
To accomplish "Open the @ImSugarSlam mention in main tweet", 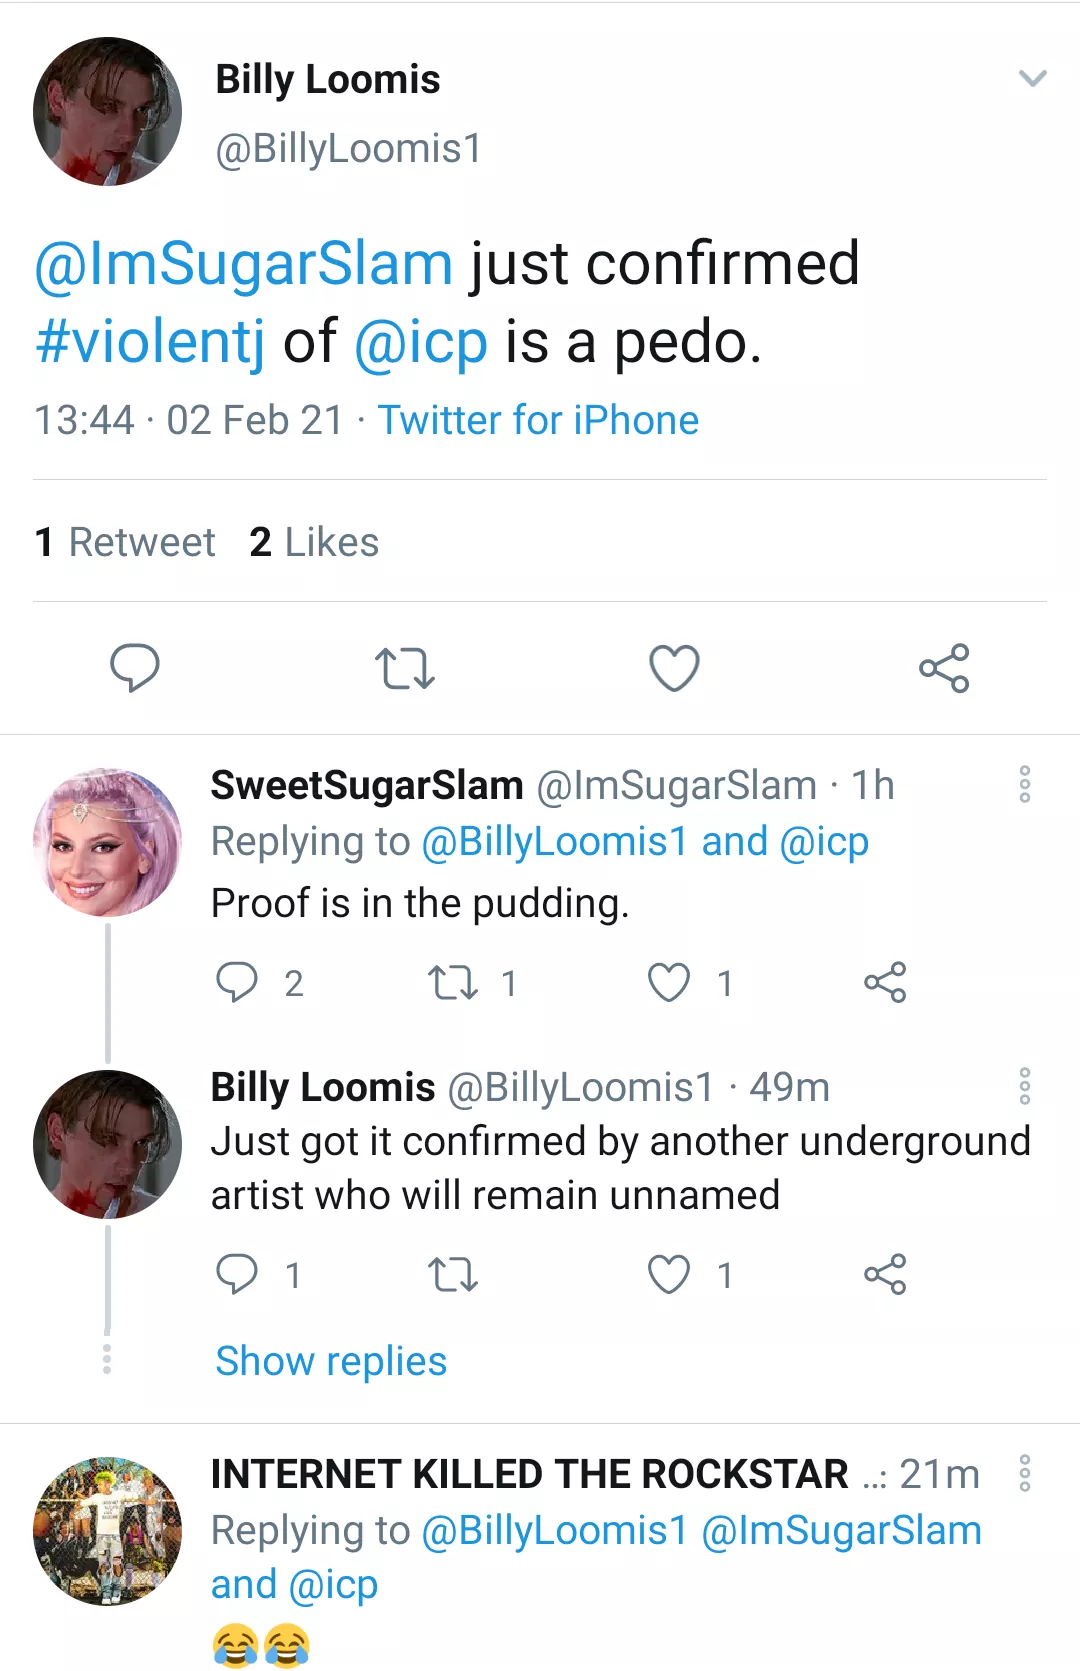I will click(244, 264).
